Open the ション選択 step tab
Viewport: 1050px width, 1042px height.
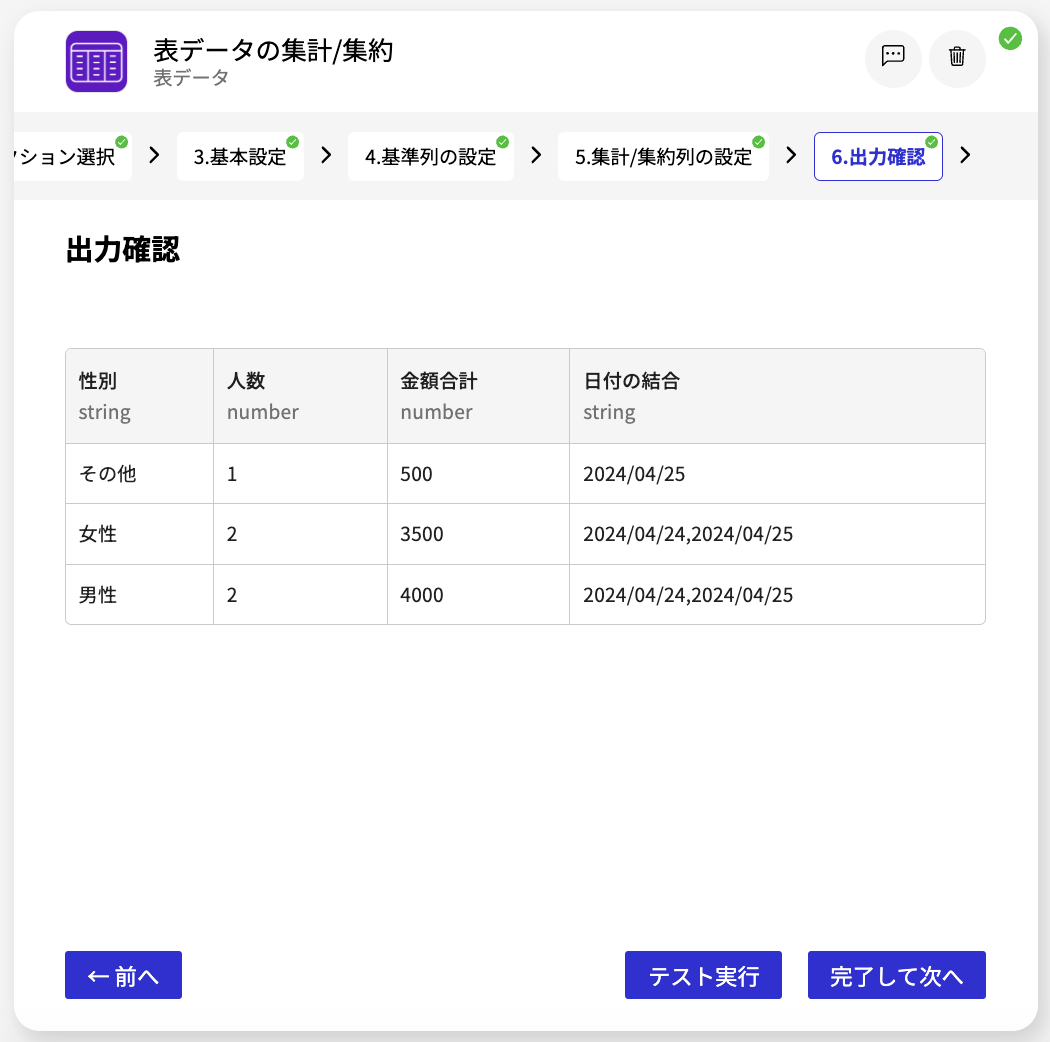(71, 157)
